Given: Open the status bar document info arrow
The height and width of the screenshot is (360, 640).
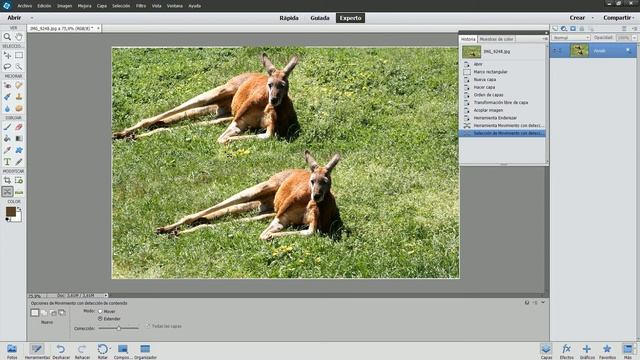Looking at the screenshot, I should pyautogui.click(x=106, y=295).
